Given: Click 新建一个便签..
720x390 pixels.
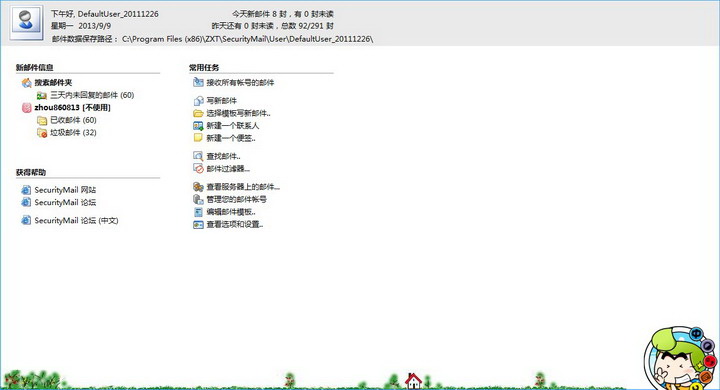Looking at the screenshot, I should 231,138.
